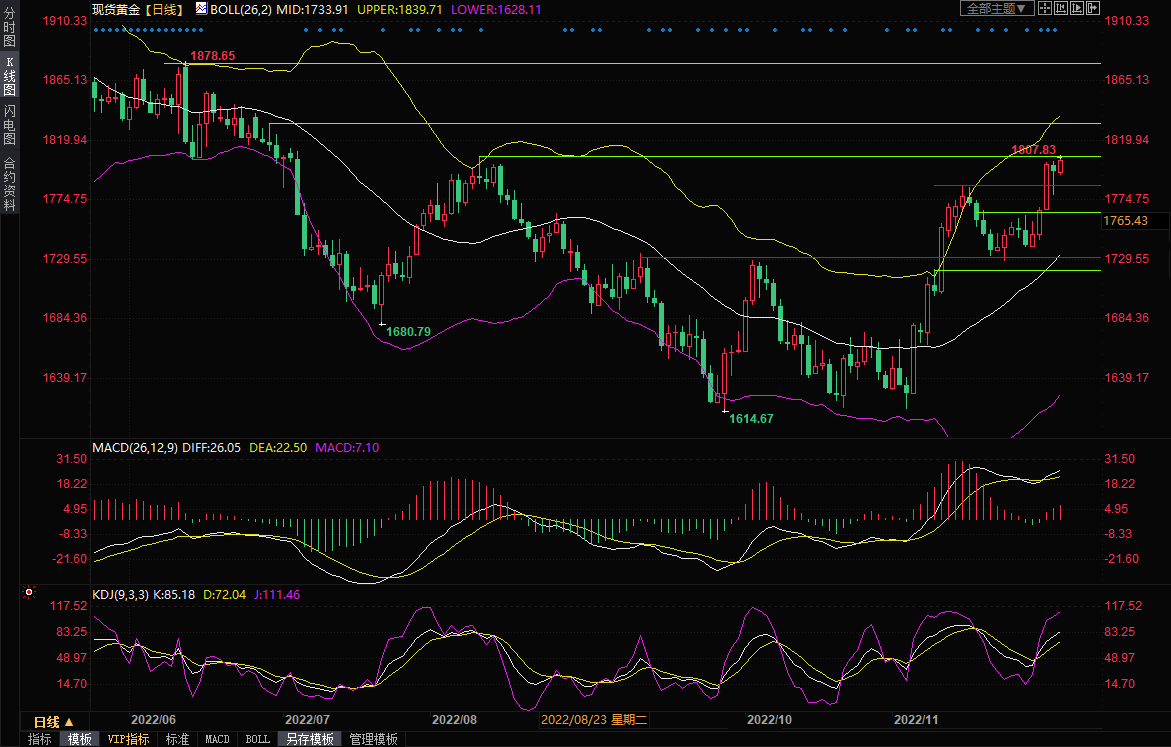Apply the MACD template
This screenshot has height=747, width=1171.
pyautogui.click(x=217, y=739)
